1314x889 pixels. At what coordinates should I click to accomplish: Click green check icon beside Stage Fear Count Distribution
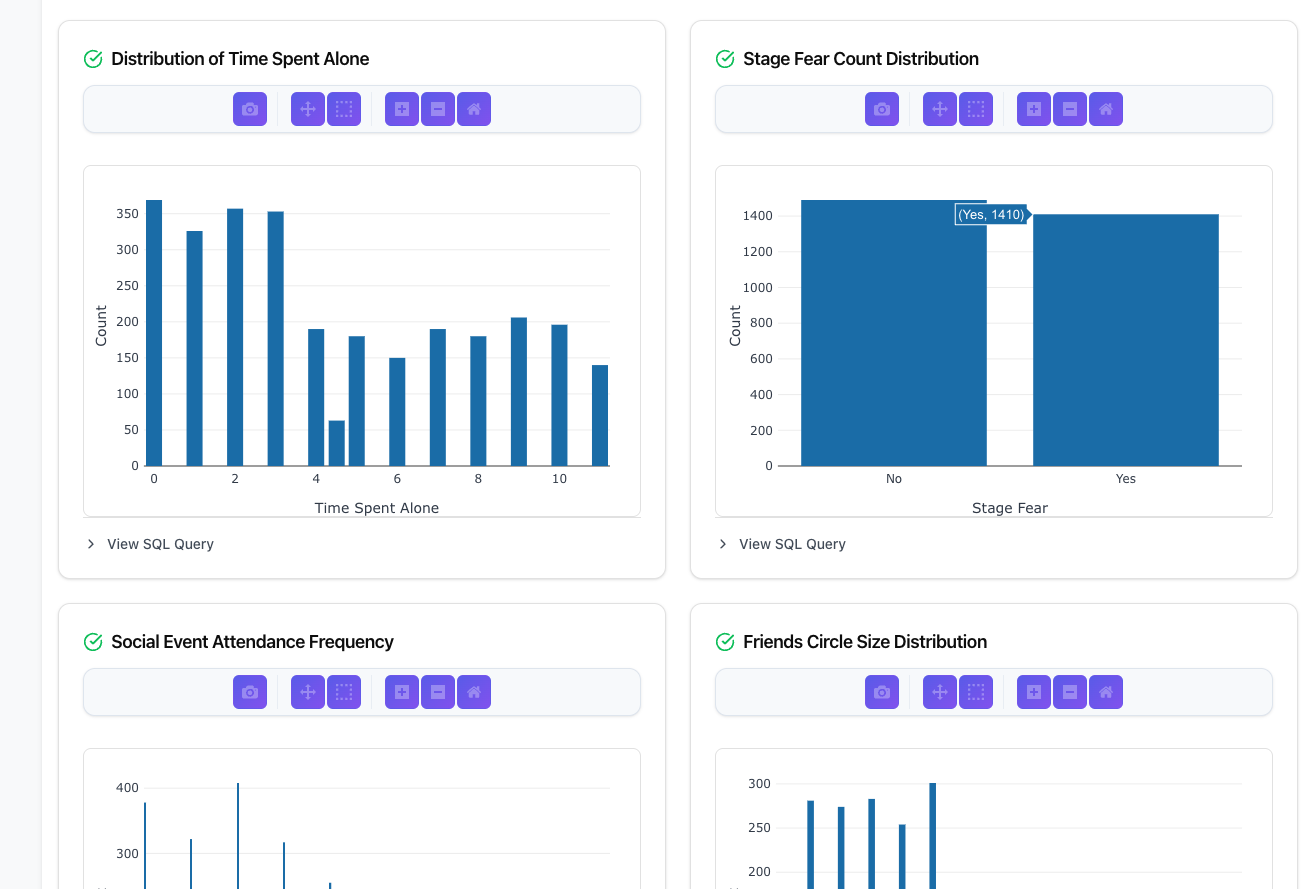[725, 59]
